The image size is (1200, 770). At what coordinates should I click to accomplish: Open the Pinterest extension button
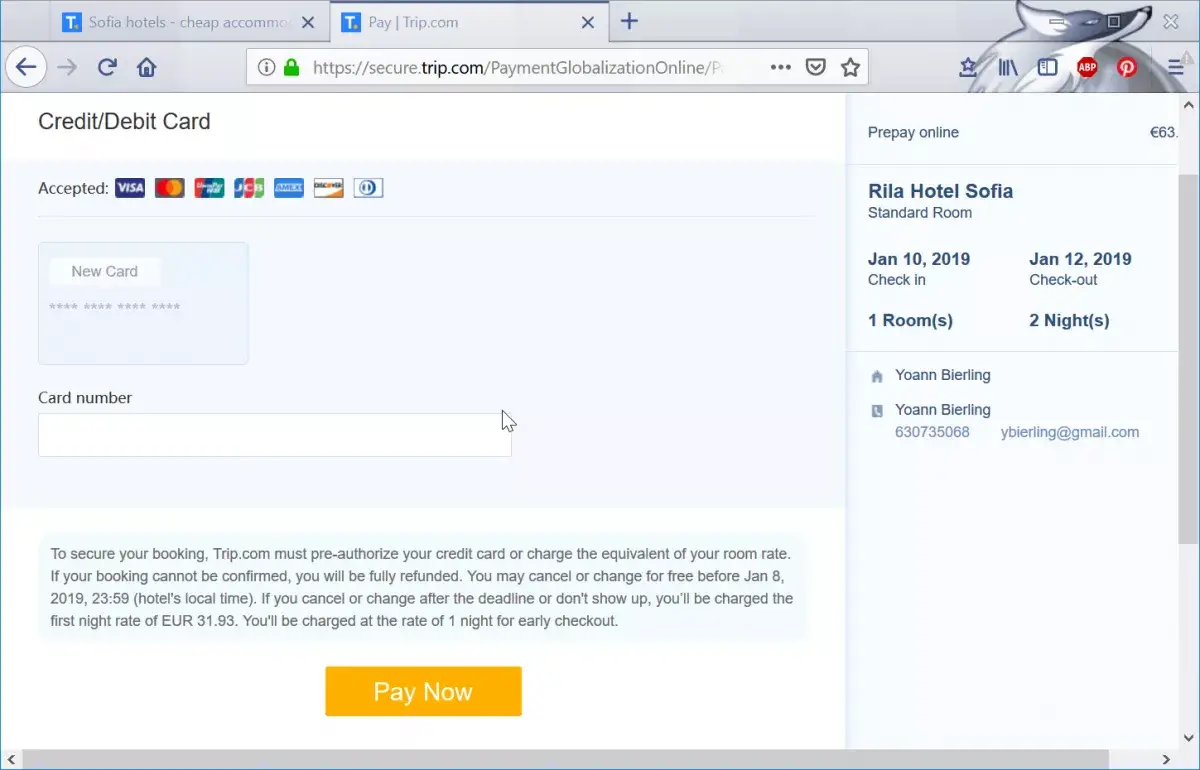click(x=1127, y=67)
